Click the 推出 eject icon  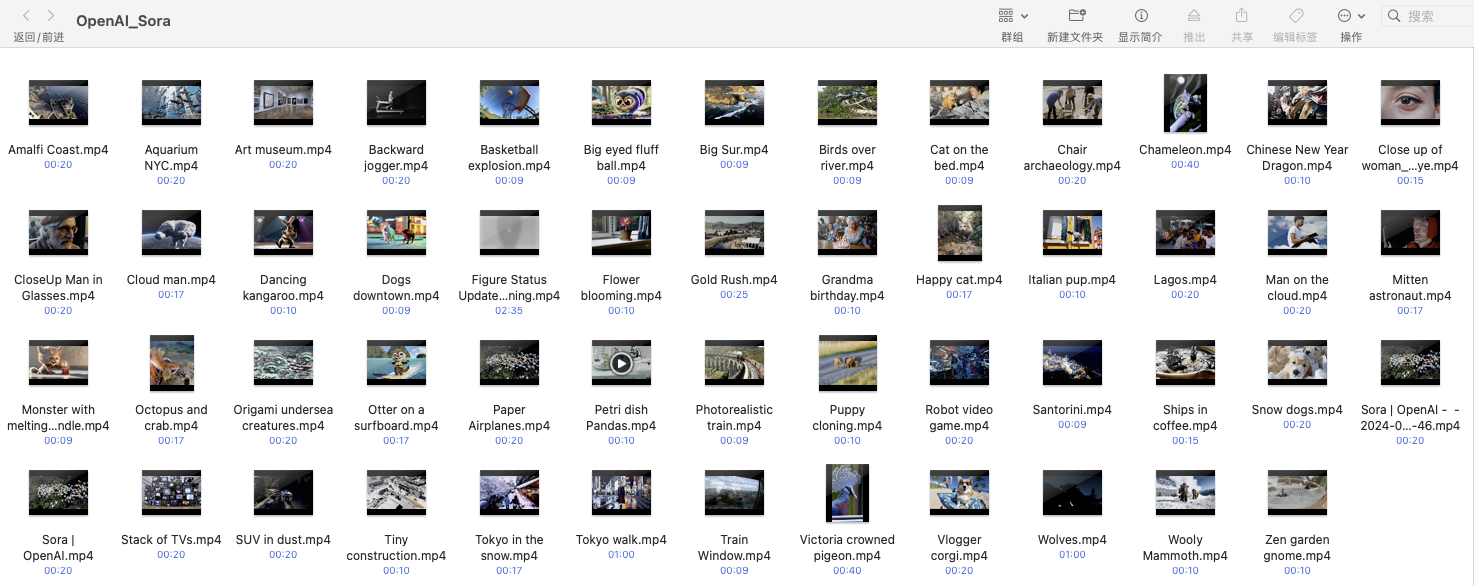pyautogui.click(x=1194, y=16)
